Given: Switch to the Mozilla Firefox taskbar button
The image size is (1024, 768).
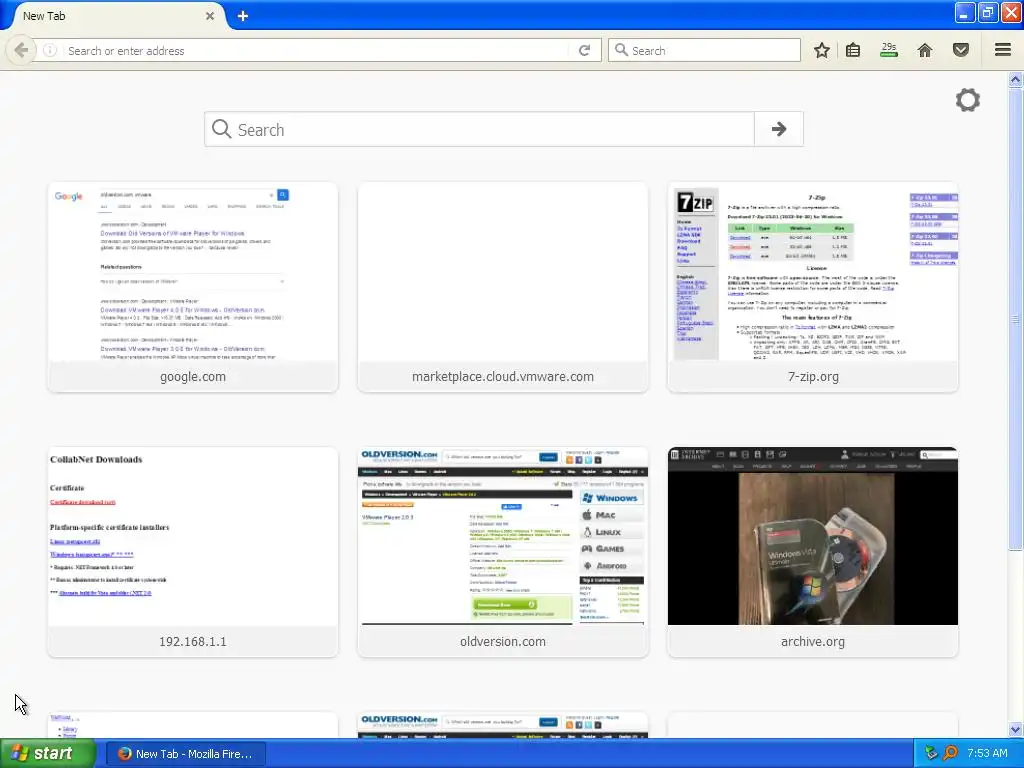Looking at the screenshot, I should click(x=185, y=754).
